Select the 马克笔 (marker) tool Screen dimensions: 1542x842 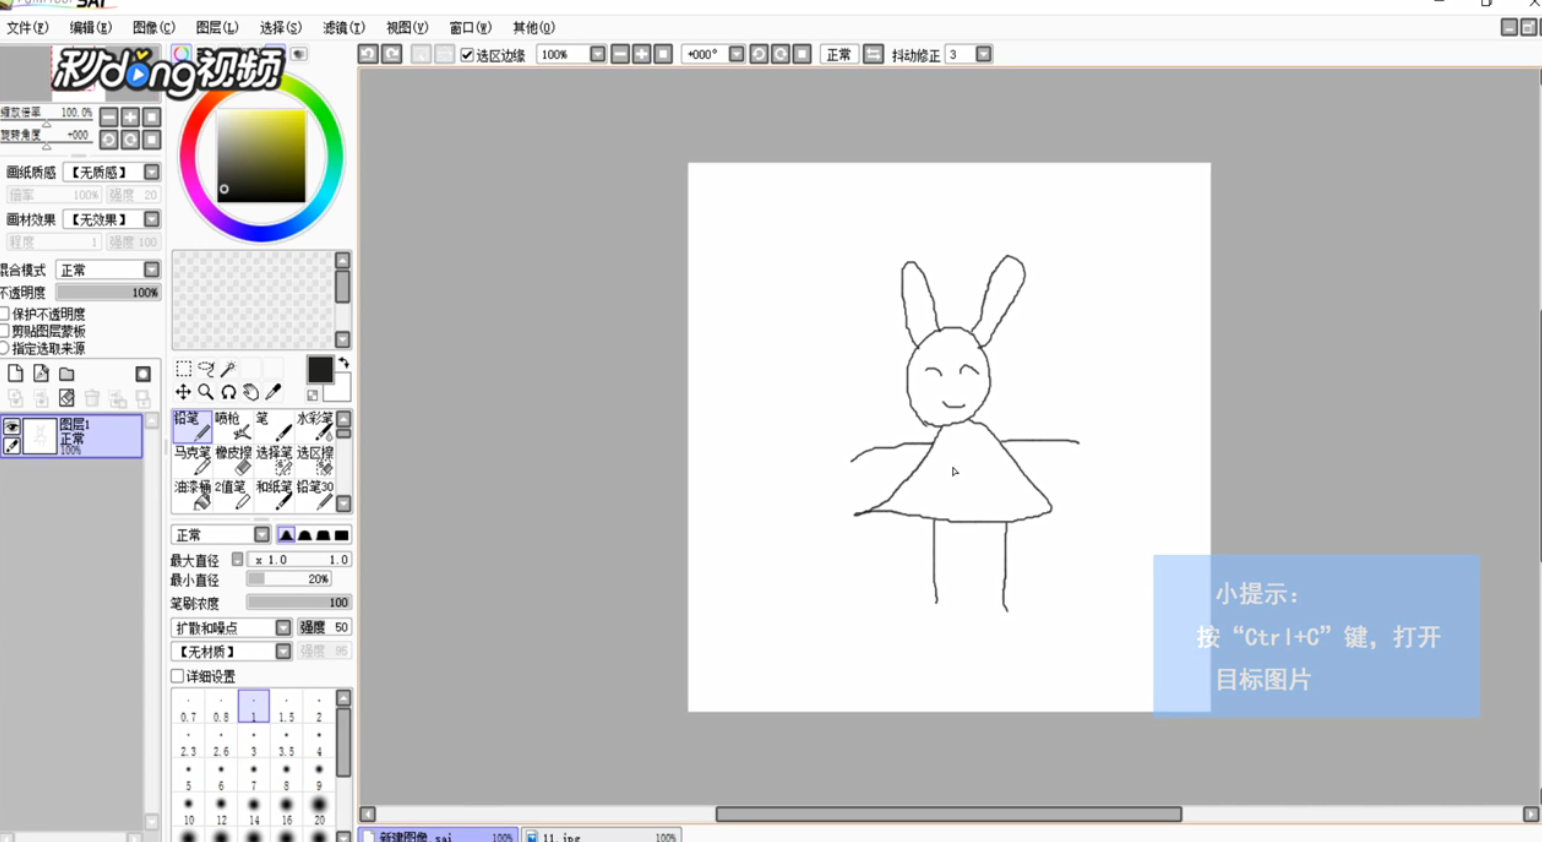pyautogui.click(x=192, y=460)
